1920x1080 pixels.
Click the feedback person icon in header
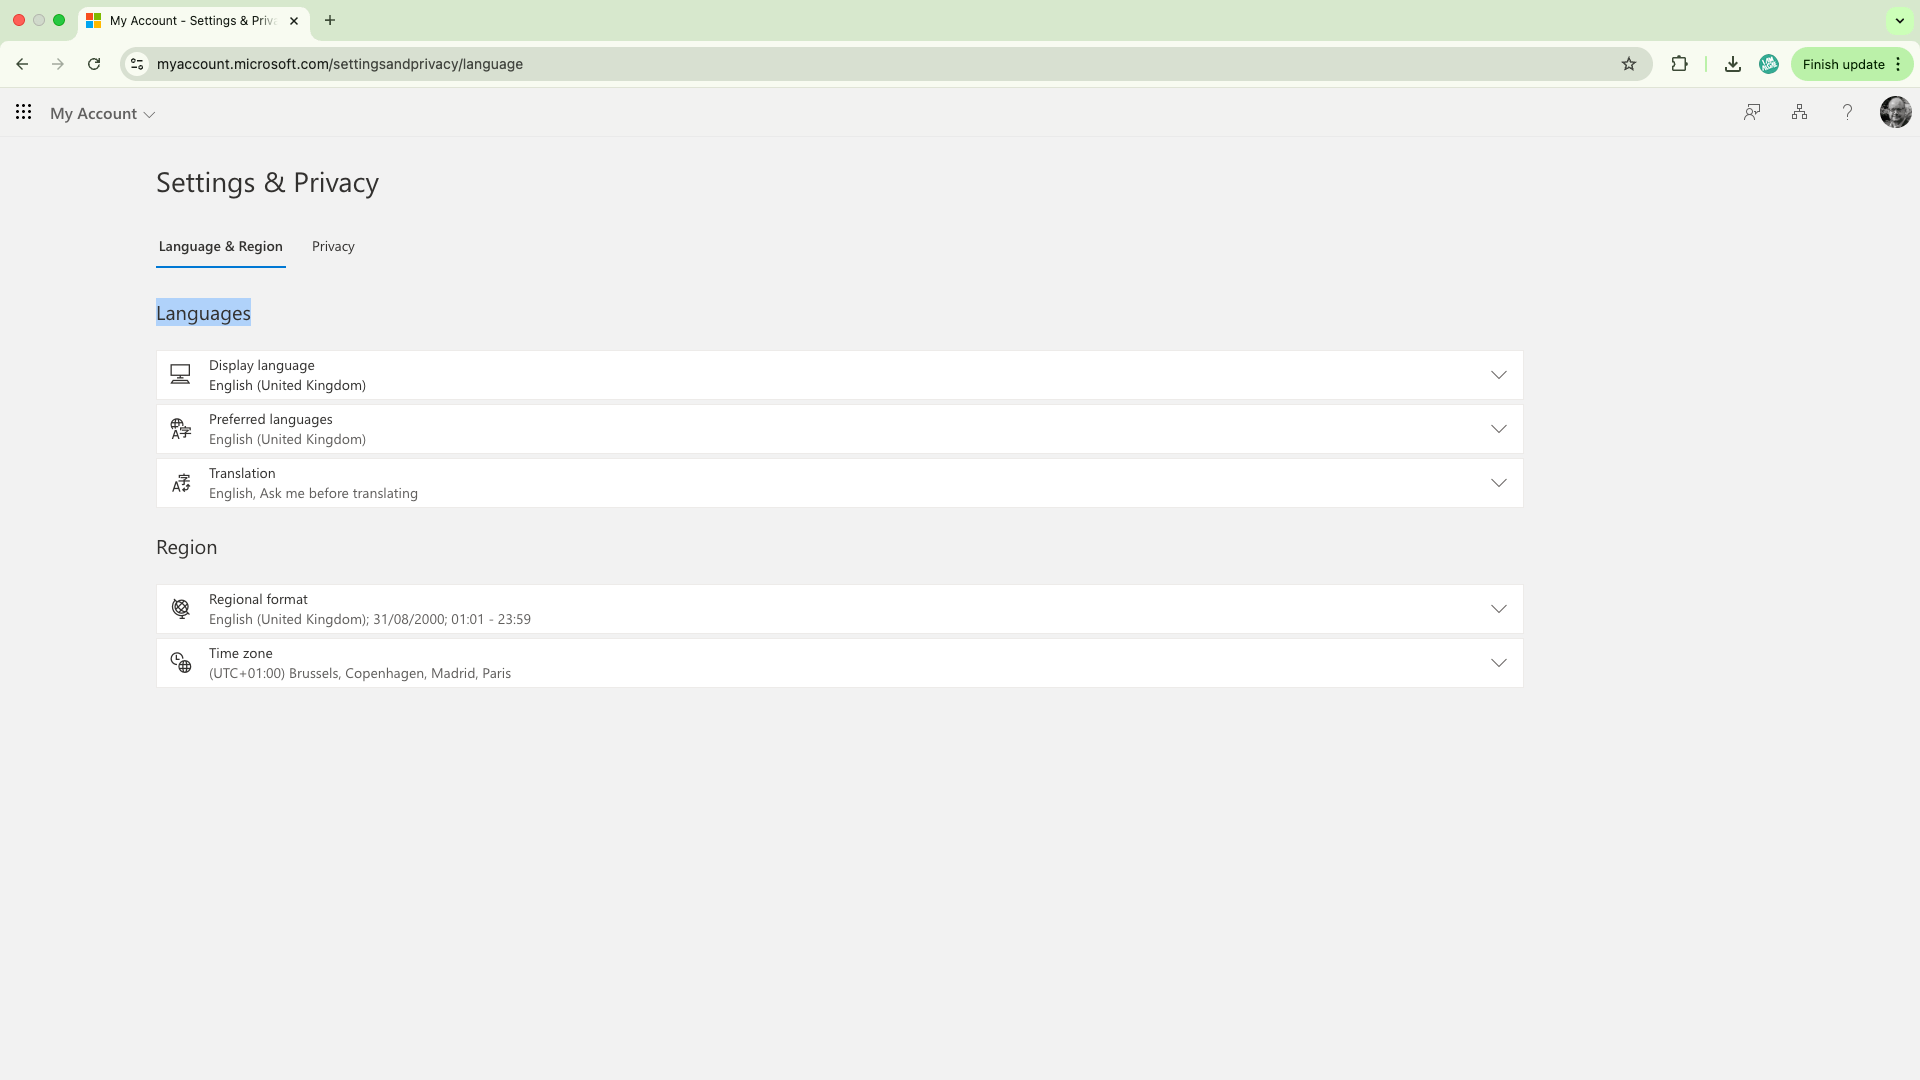click(1751, 112)
